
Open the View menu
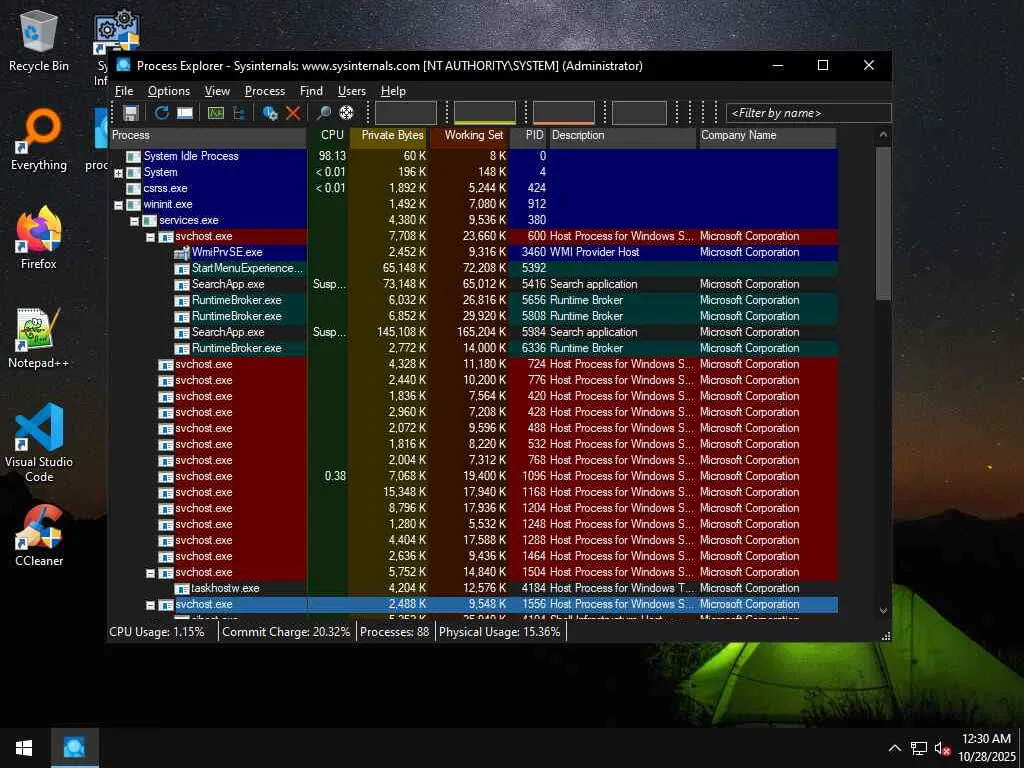(x=217, y=91)
